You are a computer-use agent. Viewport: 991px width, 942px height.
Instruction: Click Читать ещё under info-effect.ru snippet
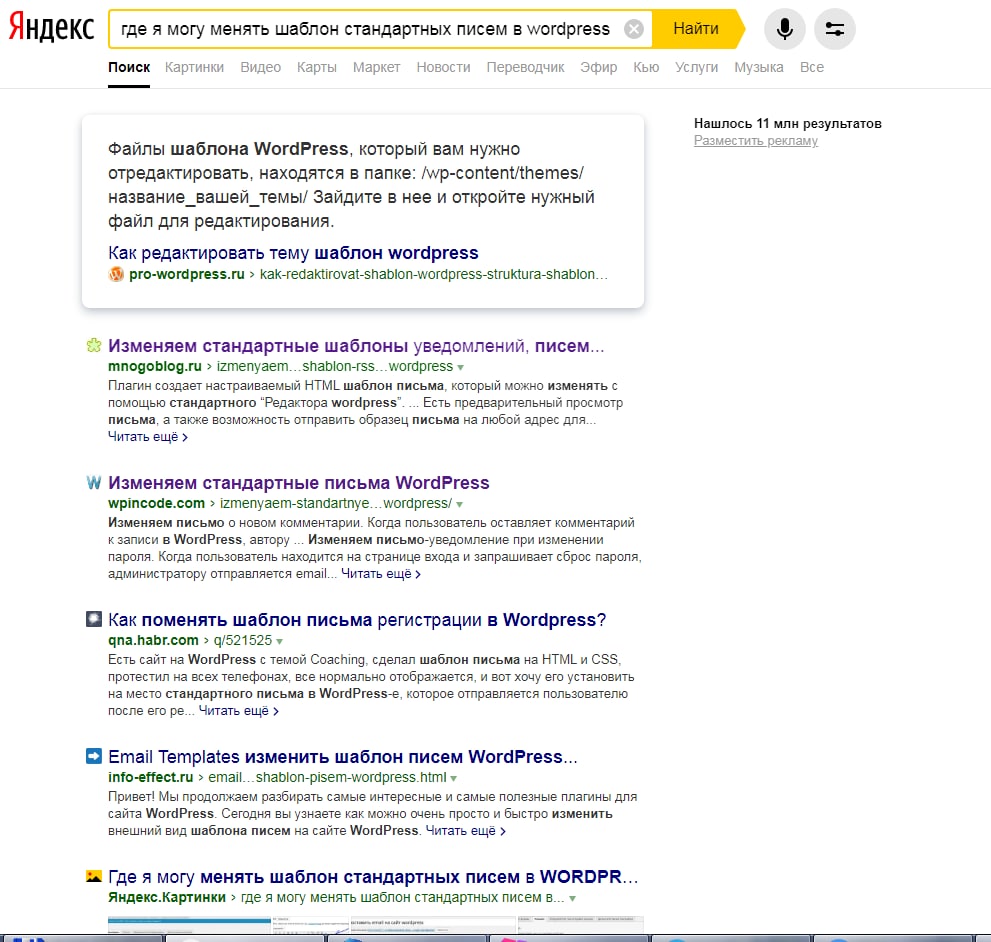coord(466,831)
